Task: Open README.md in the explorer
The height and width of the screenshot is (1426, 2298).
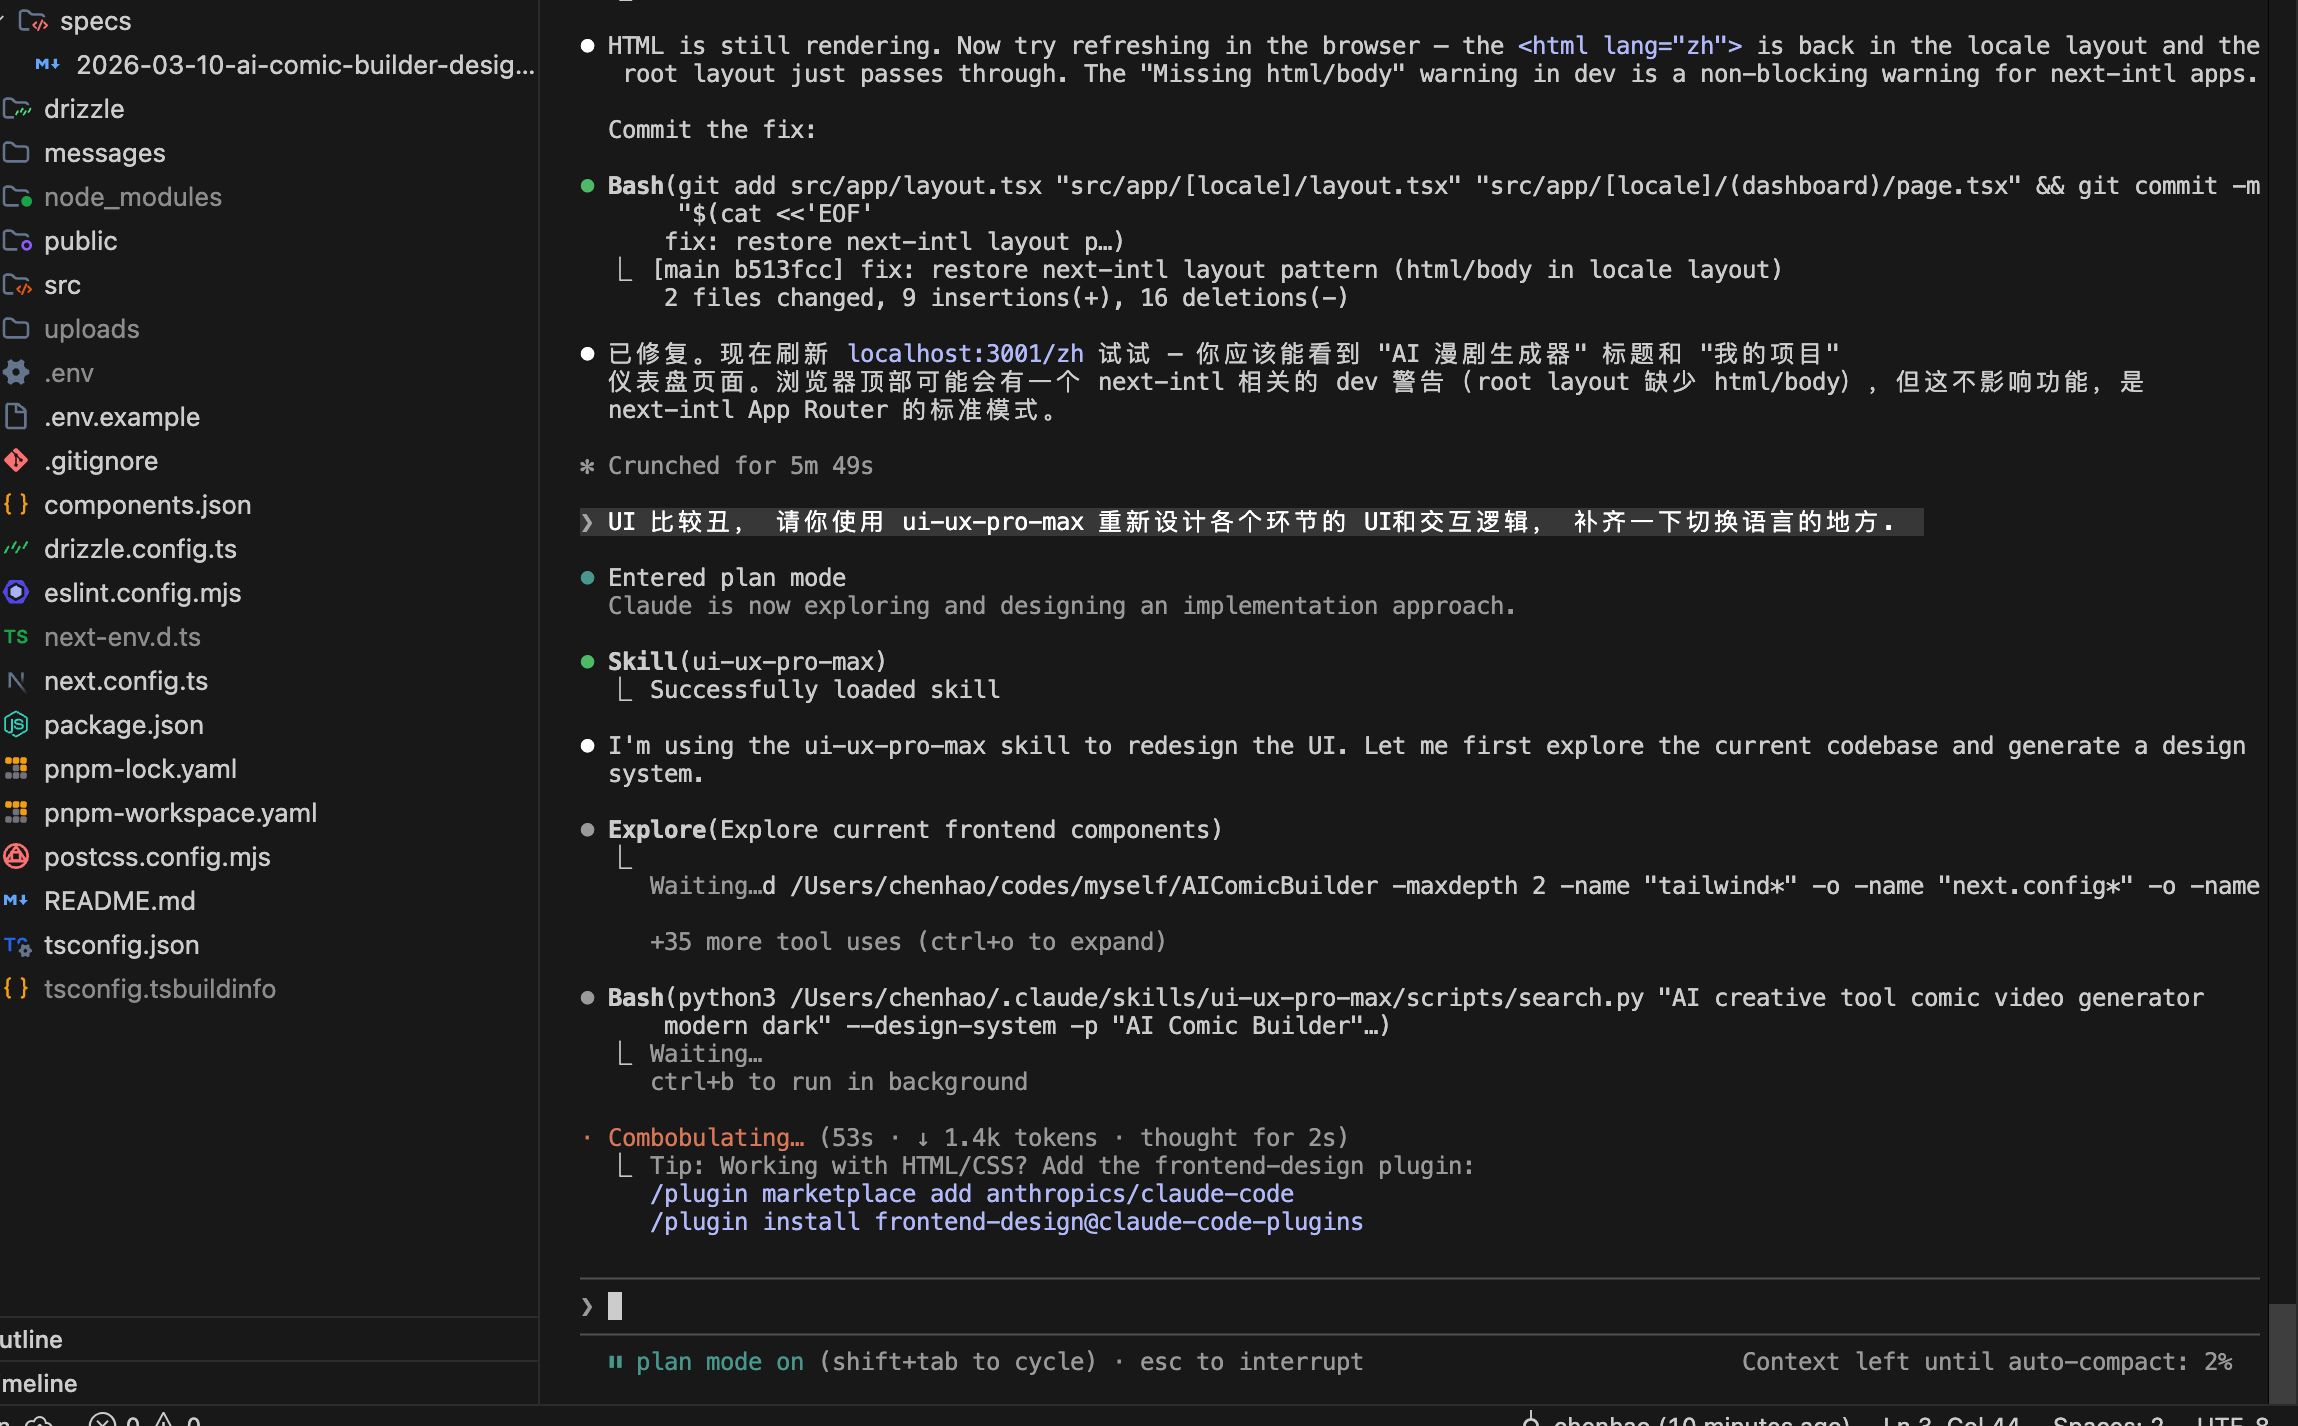Action: coord(119,901)
